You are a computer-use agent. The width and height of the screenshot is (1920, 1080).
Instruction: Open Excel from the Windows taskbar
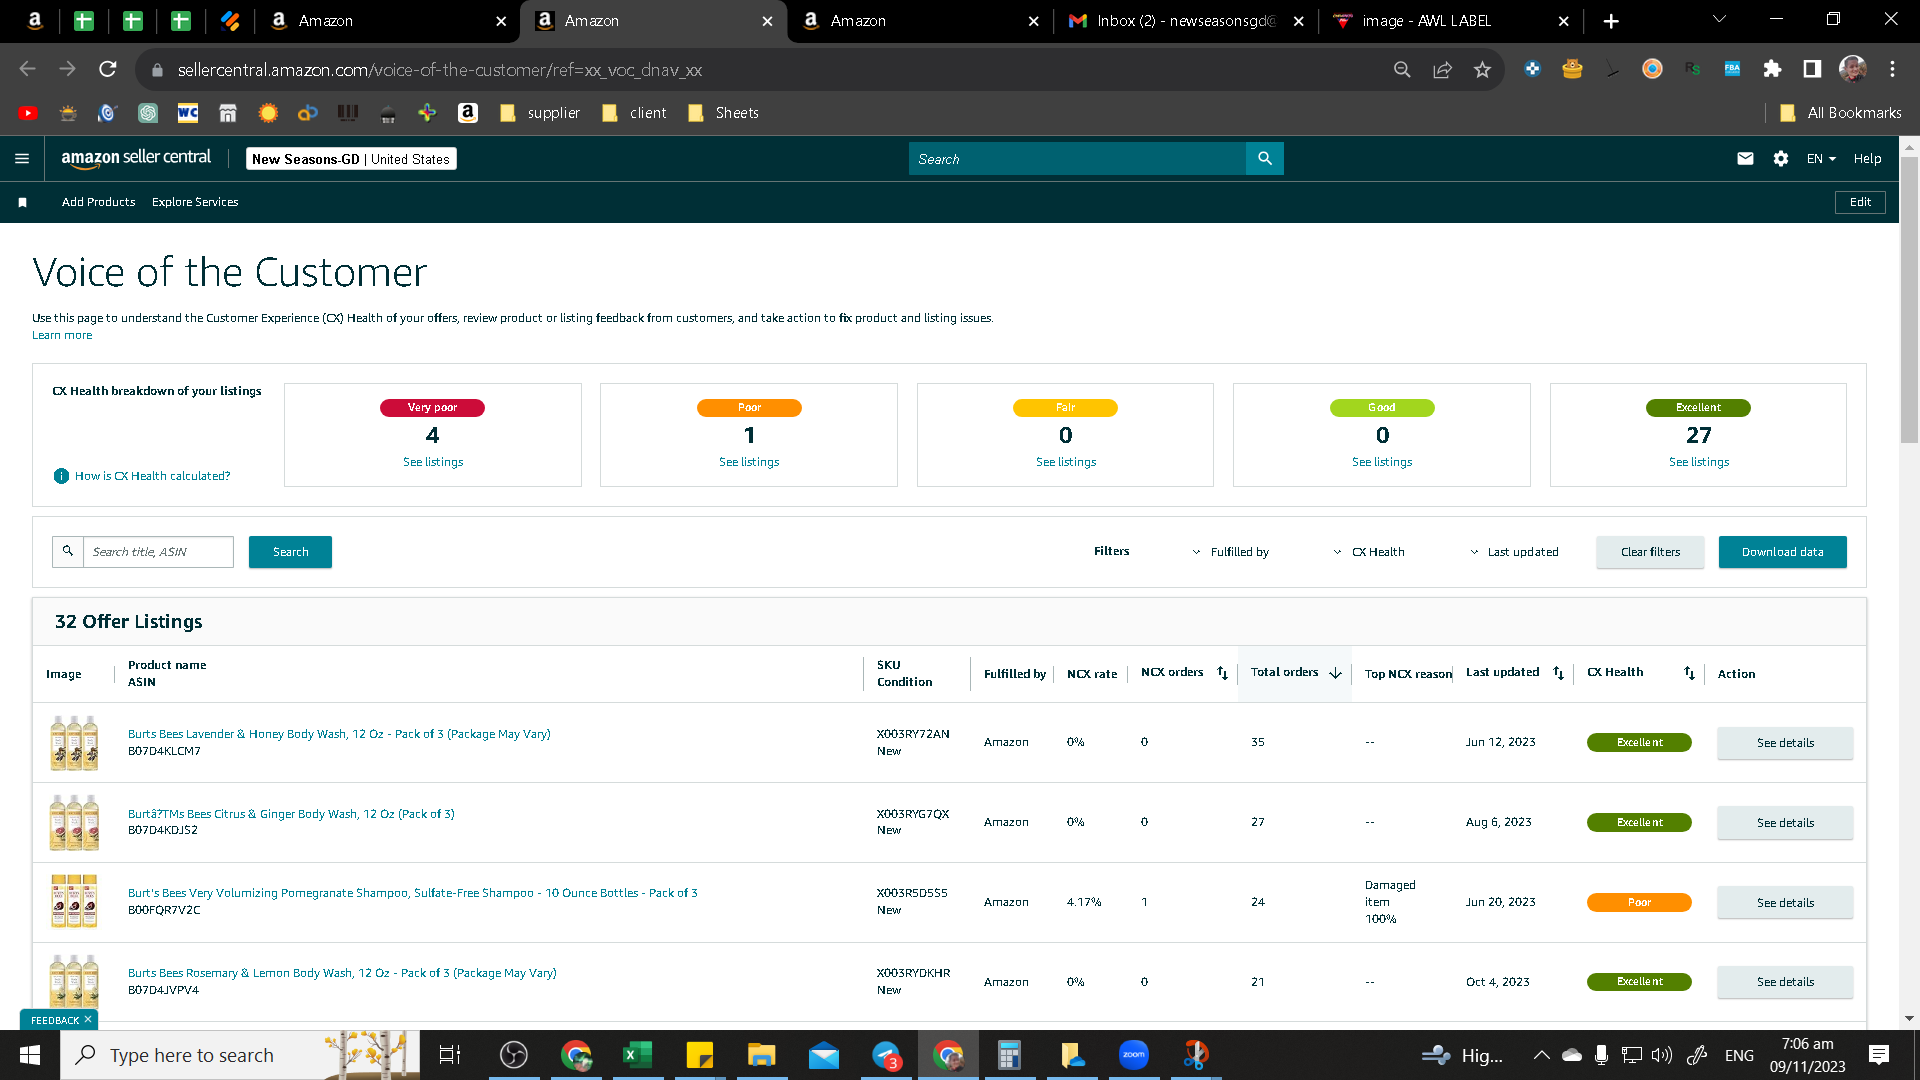tap(637, 1055)
